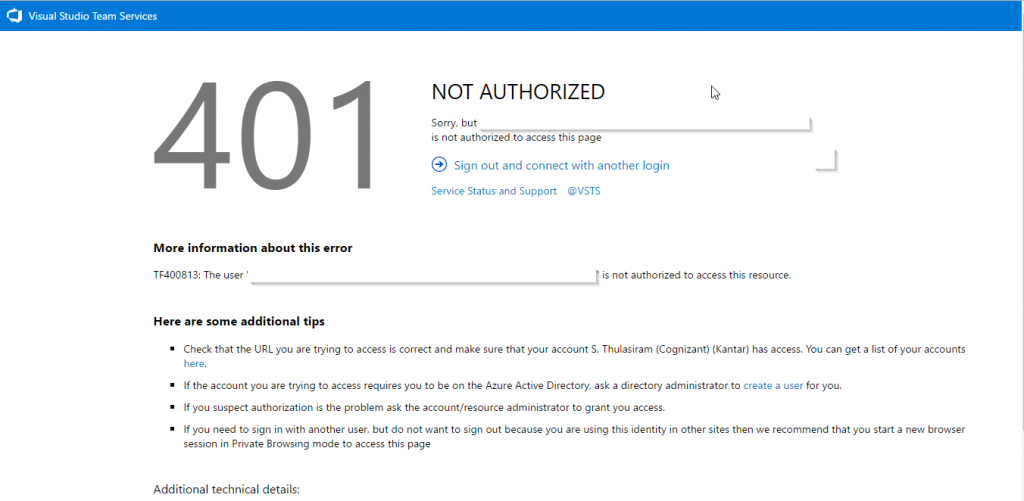Click the Visual Studio Team Services logo icon
This screenshot has width=1024, height=501.
pos(14,16)
